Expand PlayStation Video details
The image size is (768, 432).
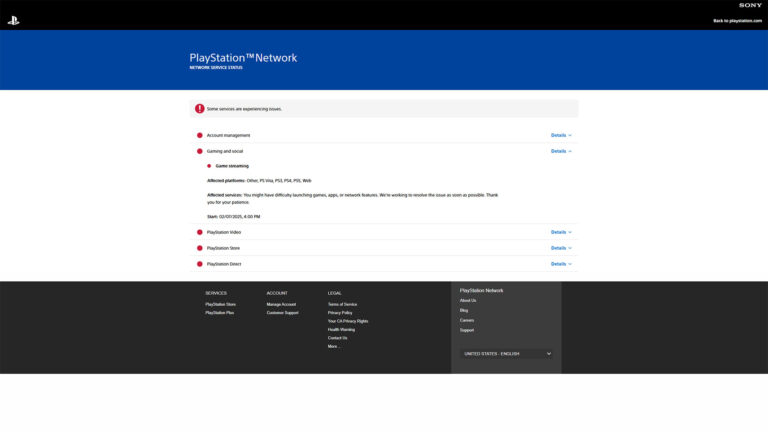pos(561,232)
